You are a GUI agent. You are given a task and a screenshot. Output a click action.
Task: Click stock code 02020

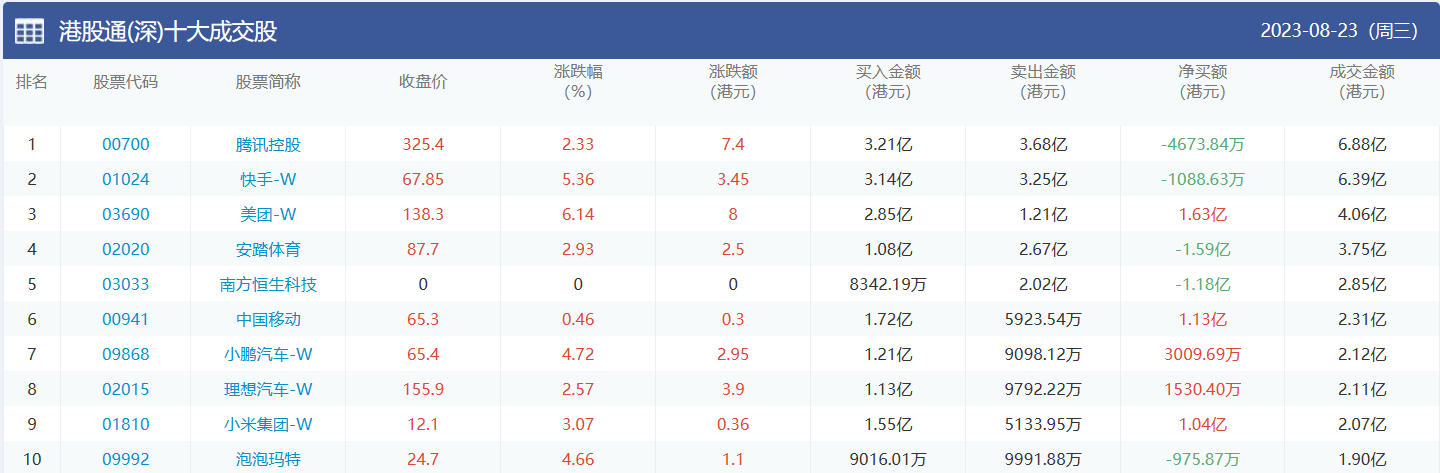tap(125, 249)
